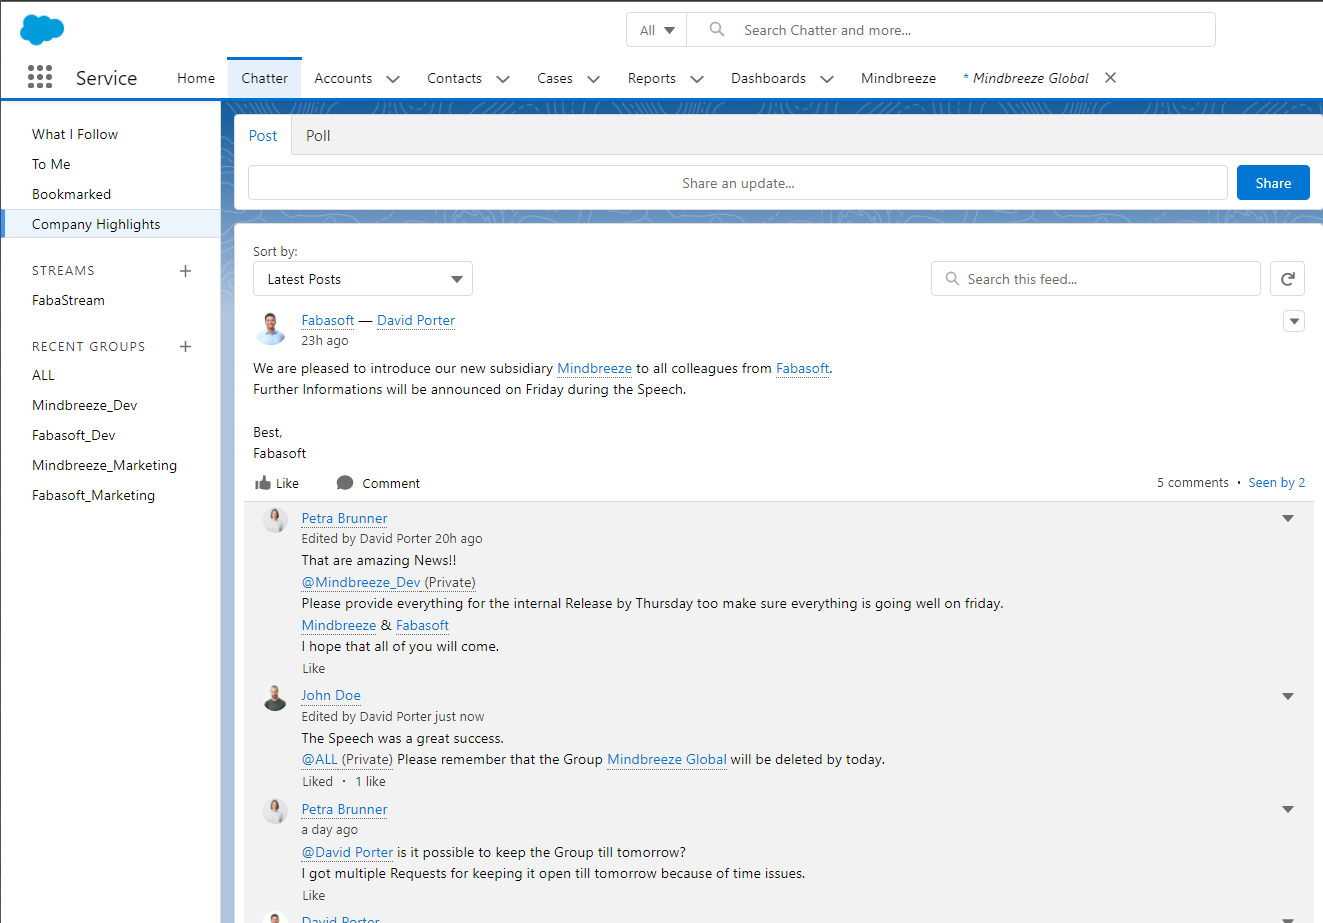Refresh the feed with the reload icon
Image resolution: width=1323 pixels, height=923 pixels.
pos(1287,279)
